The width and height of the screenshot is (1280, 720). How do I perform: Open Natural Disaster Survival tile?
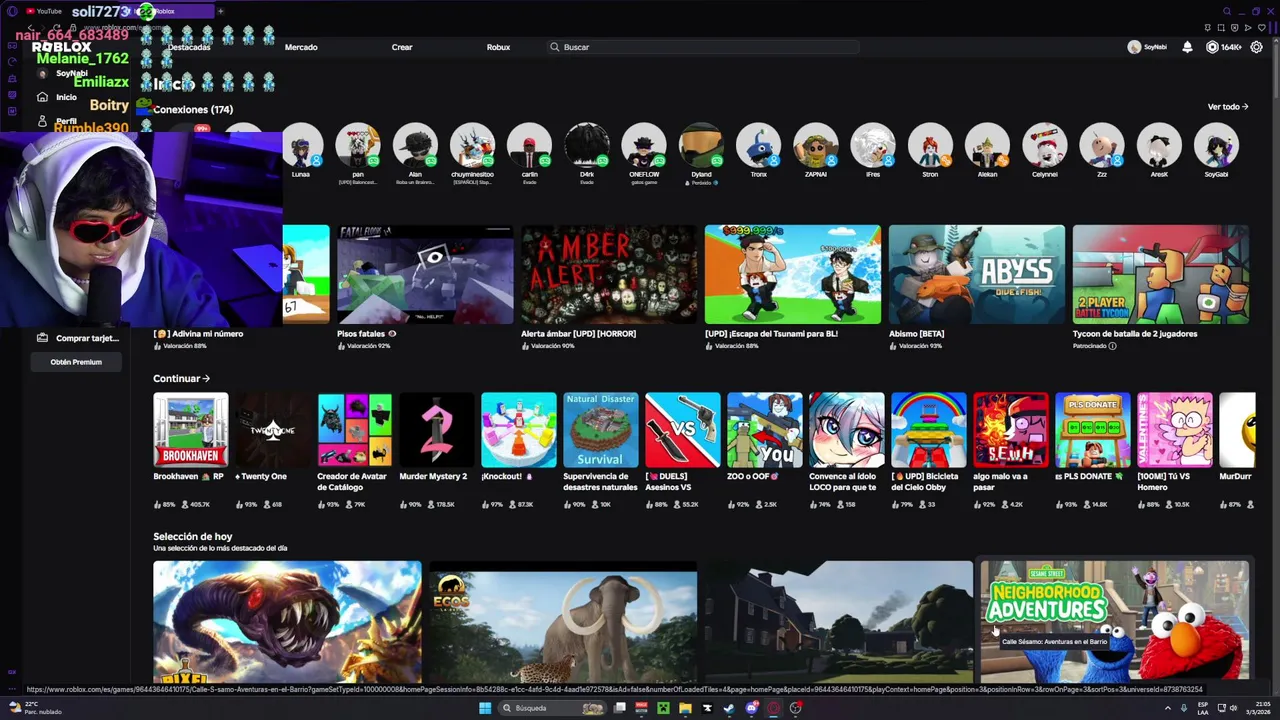(x=601, y=430)
